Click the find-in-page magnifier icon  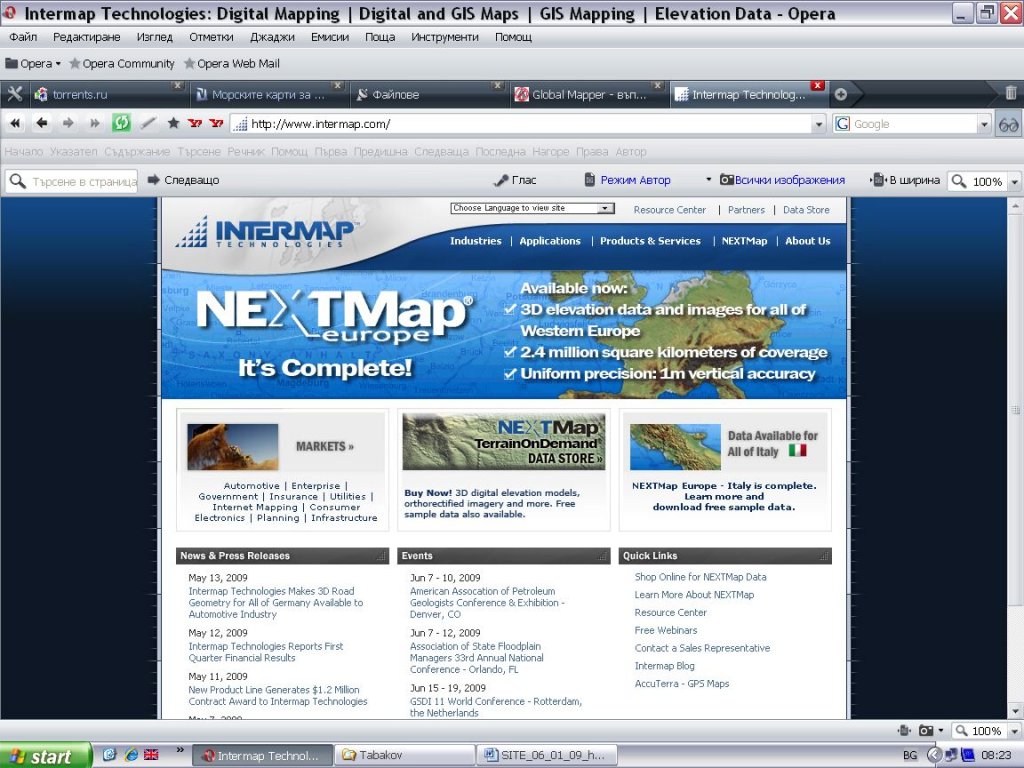click(18, 181)
